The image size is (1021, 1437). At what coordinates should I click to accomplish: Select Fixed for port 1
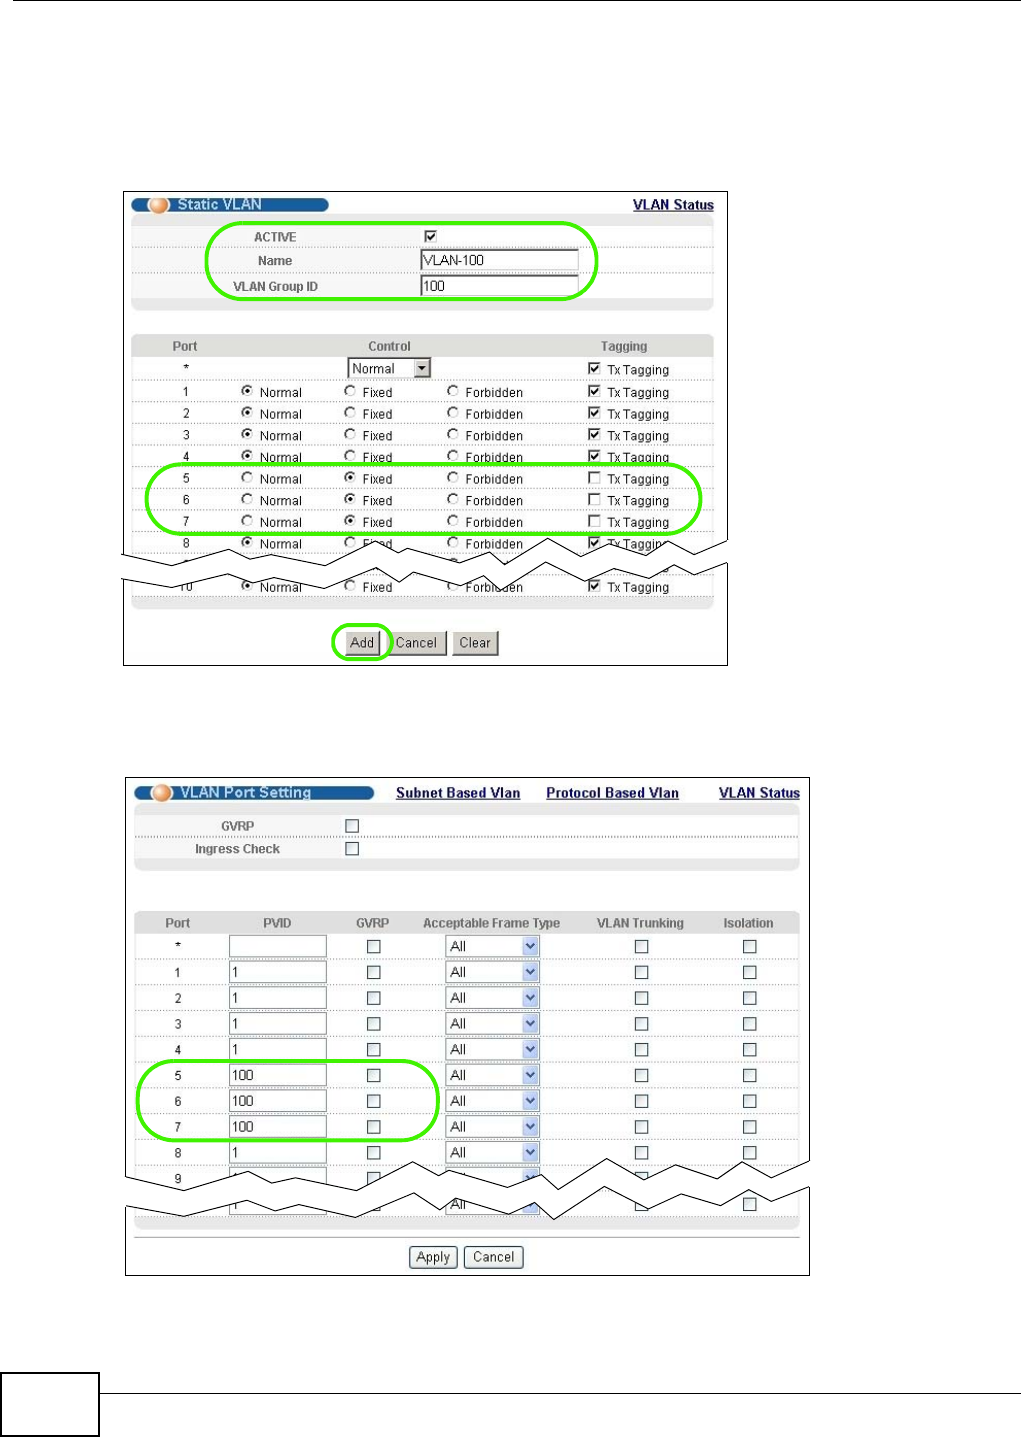click(x=350, y=391)
